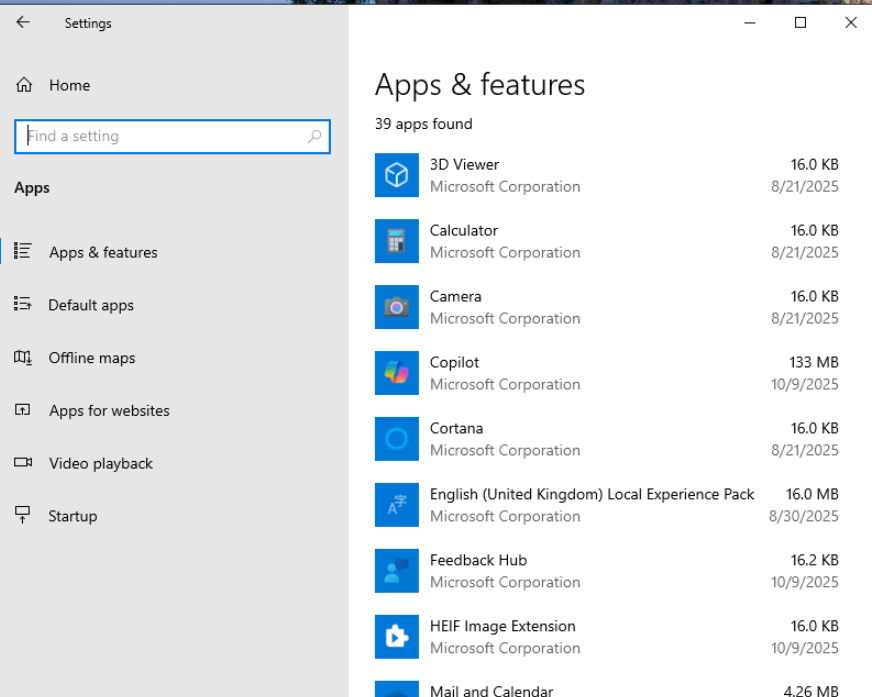
Task: Go back using the back arrow
Action: 23,22
